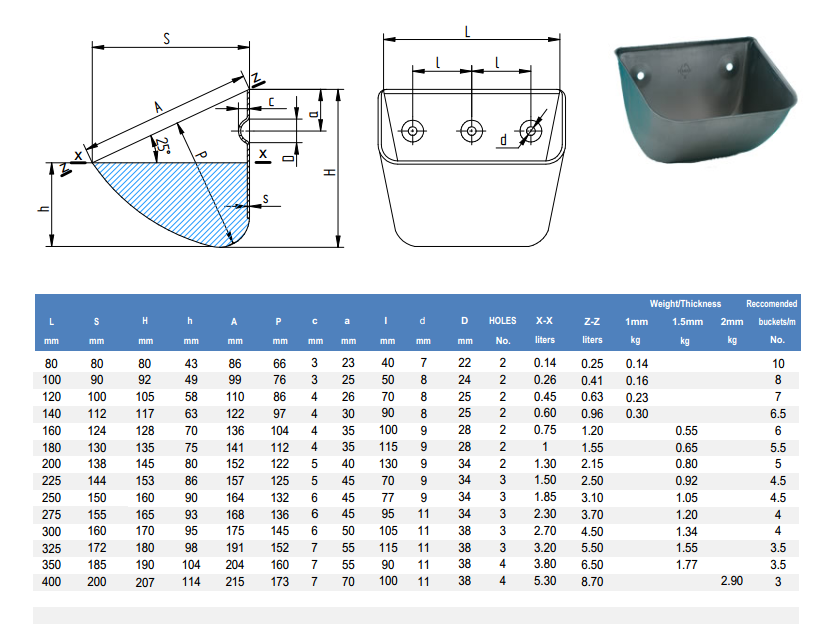Click the '2mm' weight column header
The image size is (834, 628).
[x=732, y=322]
